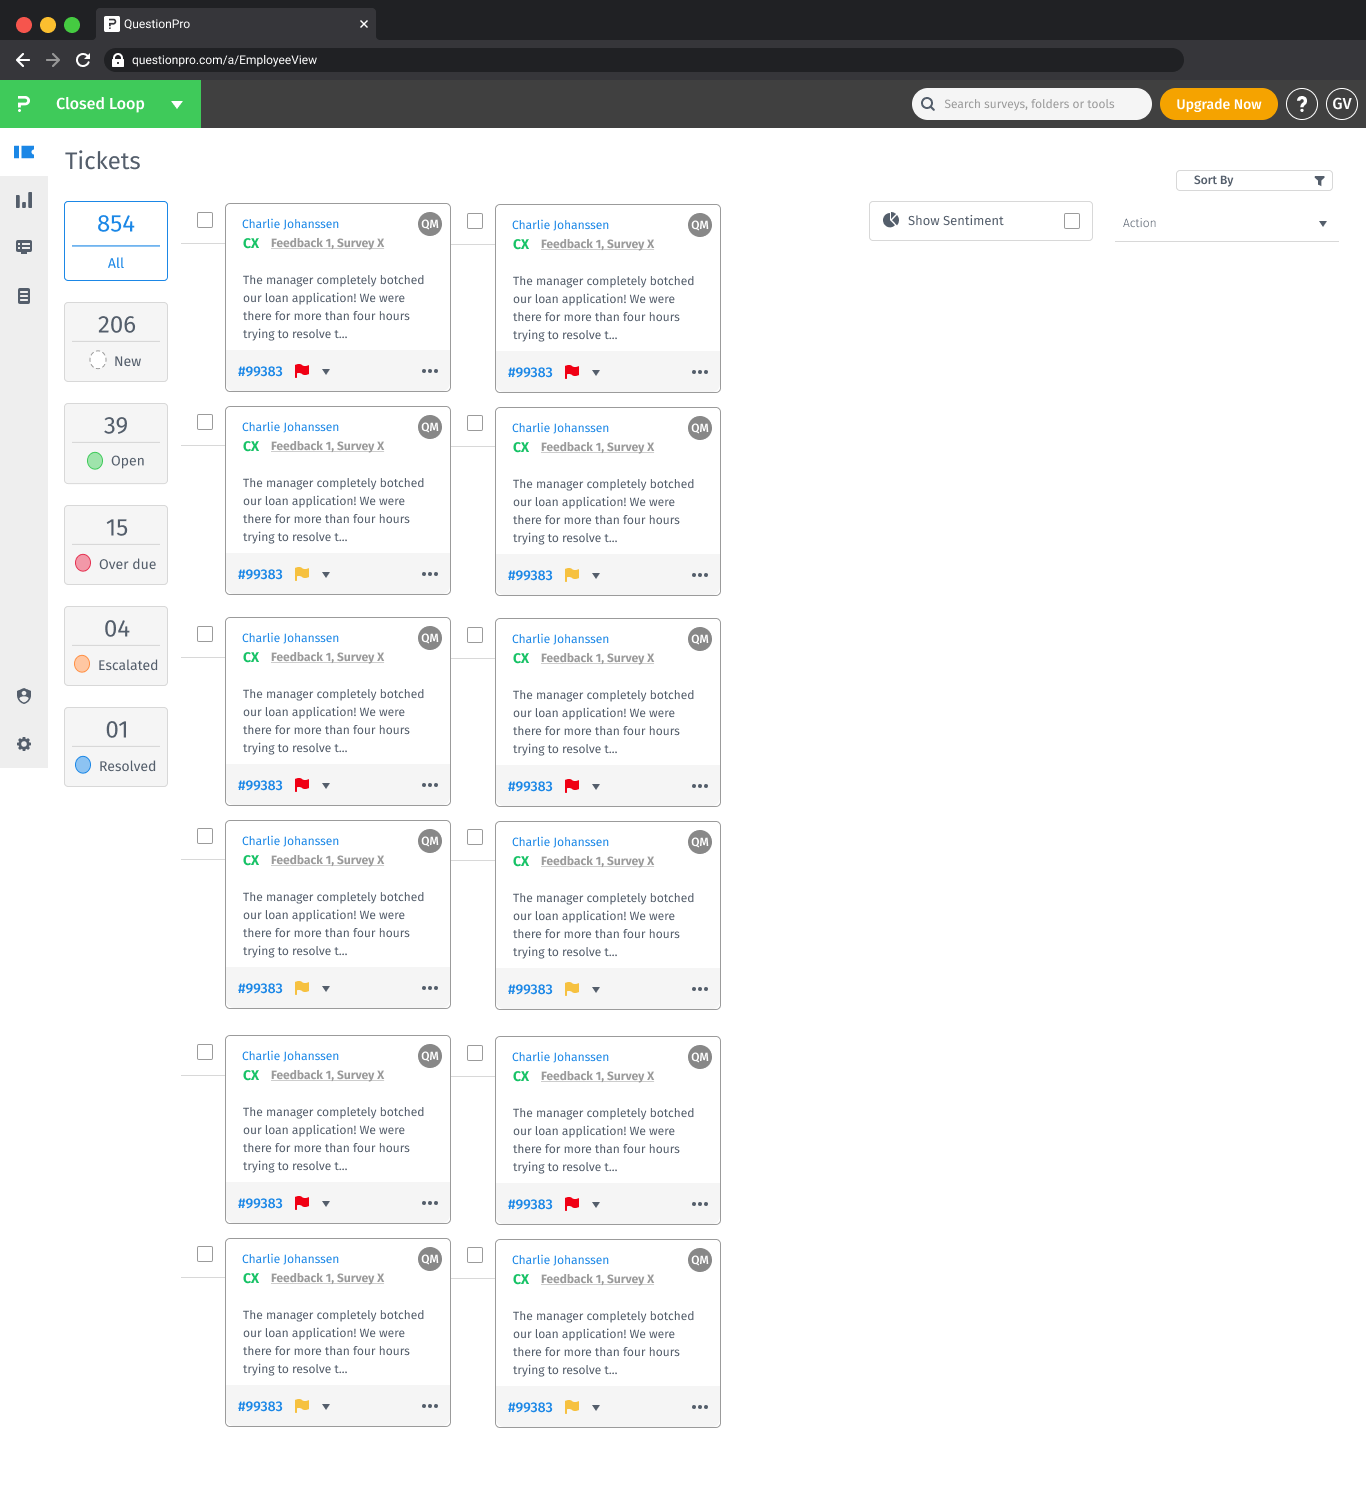1366x1488 pixels.
Task: Show the 04 Escalated tickets
Action: pos(116,646)
